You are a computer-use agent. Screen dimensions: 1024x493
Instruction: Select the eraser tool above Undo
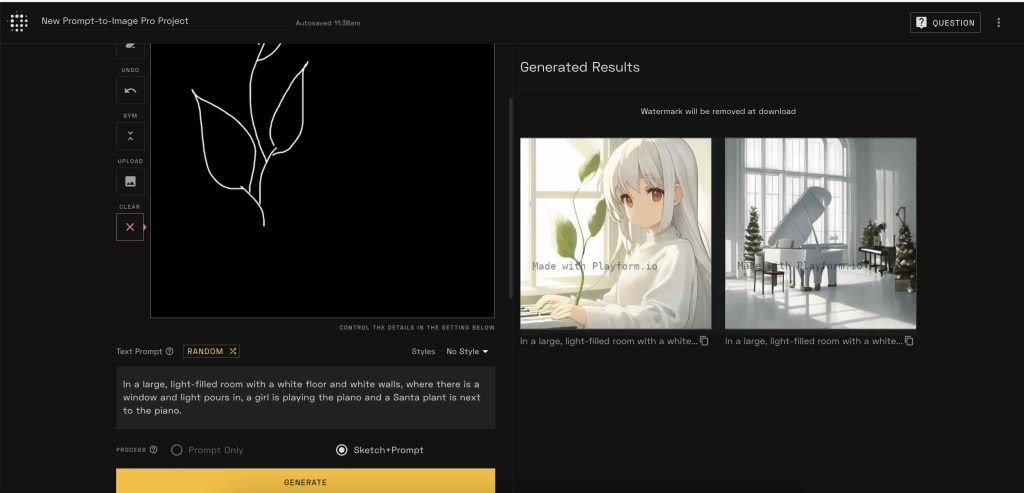pos(130,47)
